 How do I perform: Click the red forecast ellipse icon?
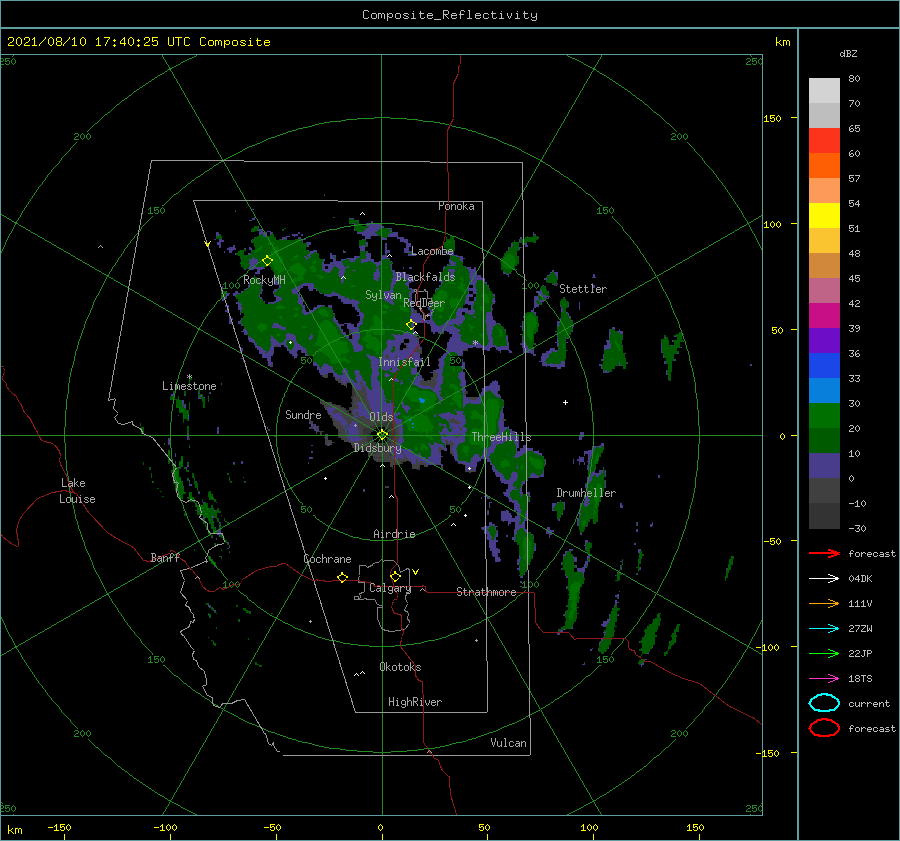pos(824,728)
